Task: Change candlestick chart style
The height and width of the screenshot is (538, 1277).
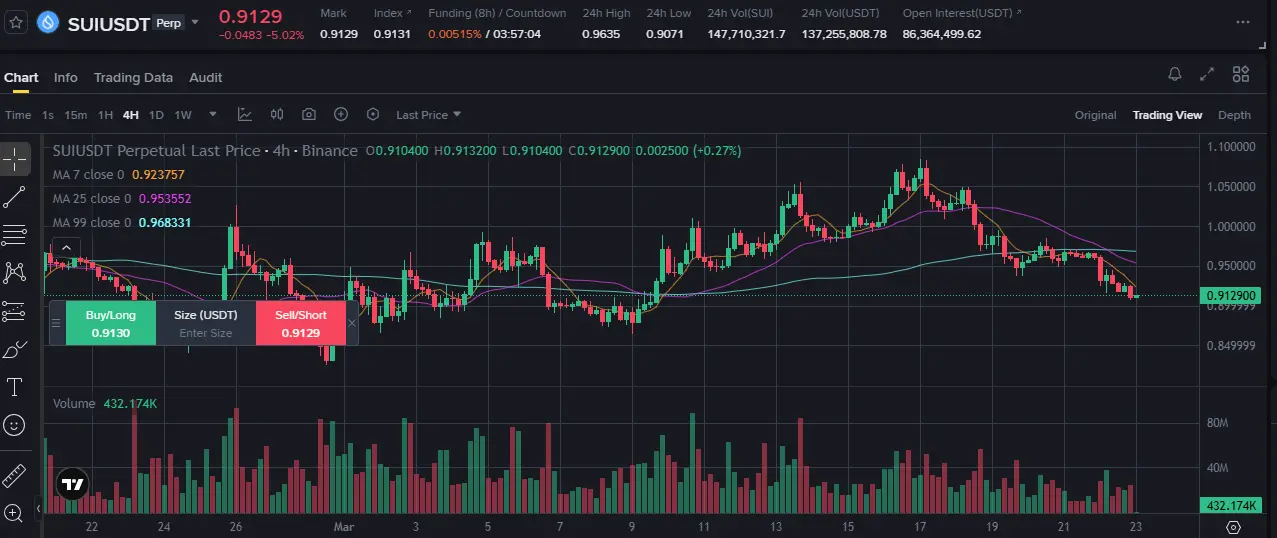Action: 278,115
